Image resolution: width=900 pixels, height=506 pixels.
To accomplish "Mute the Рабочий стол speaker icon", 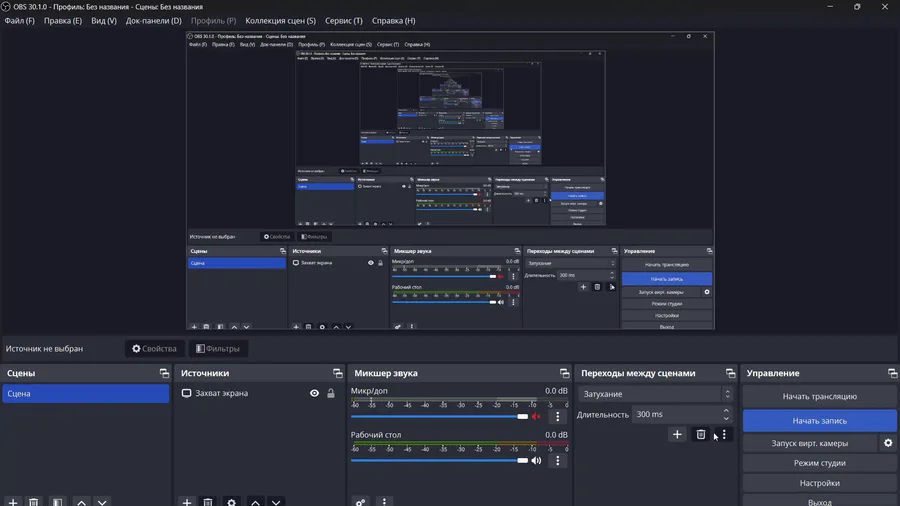I will pos(536,461).
